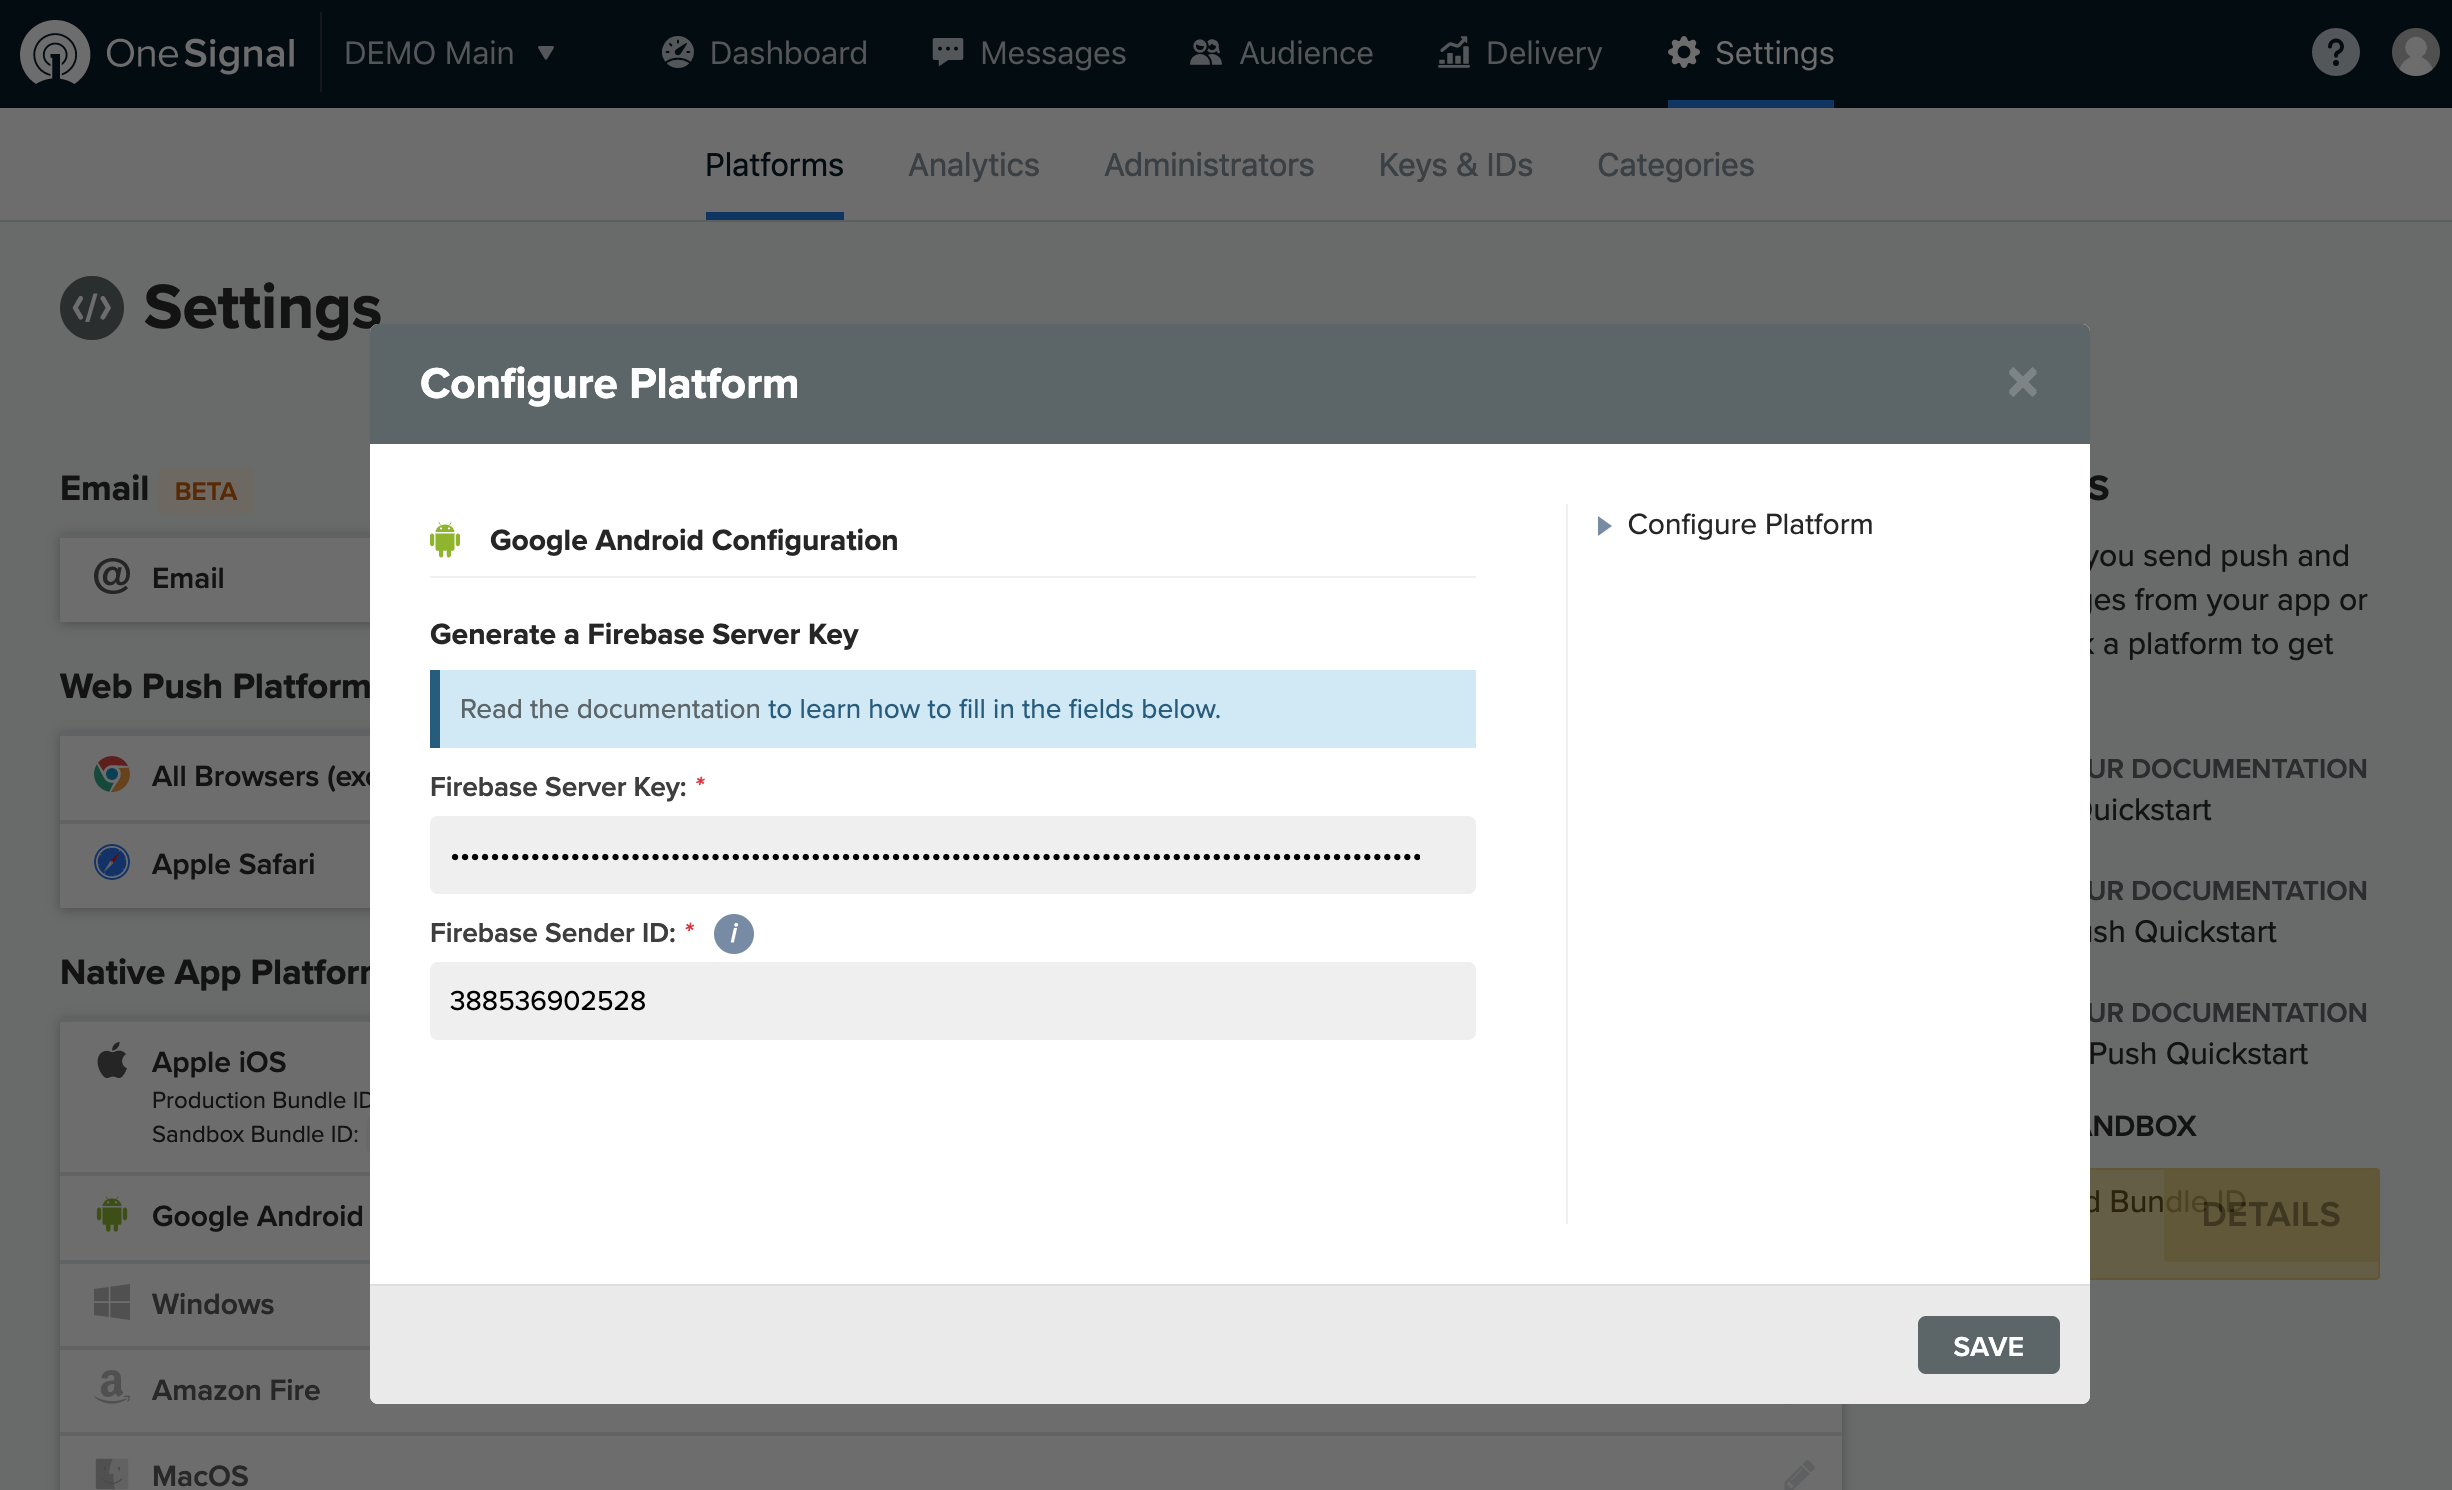Close the Configure Platform dialog

click(2022, 382)
